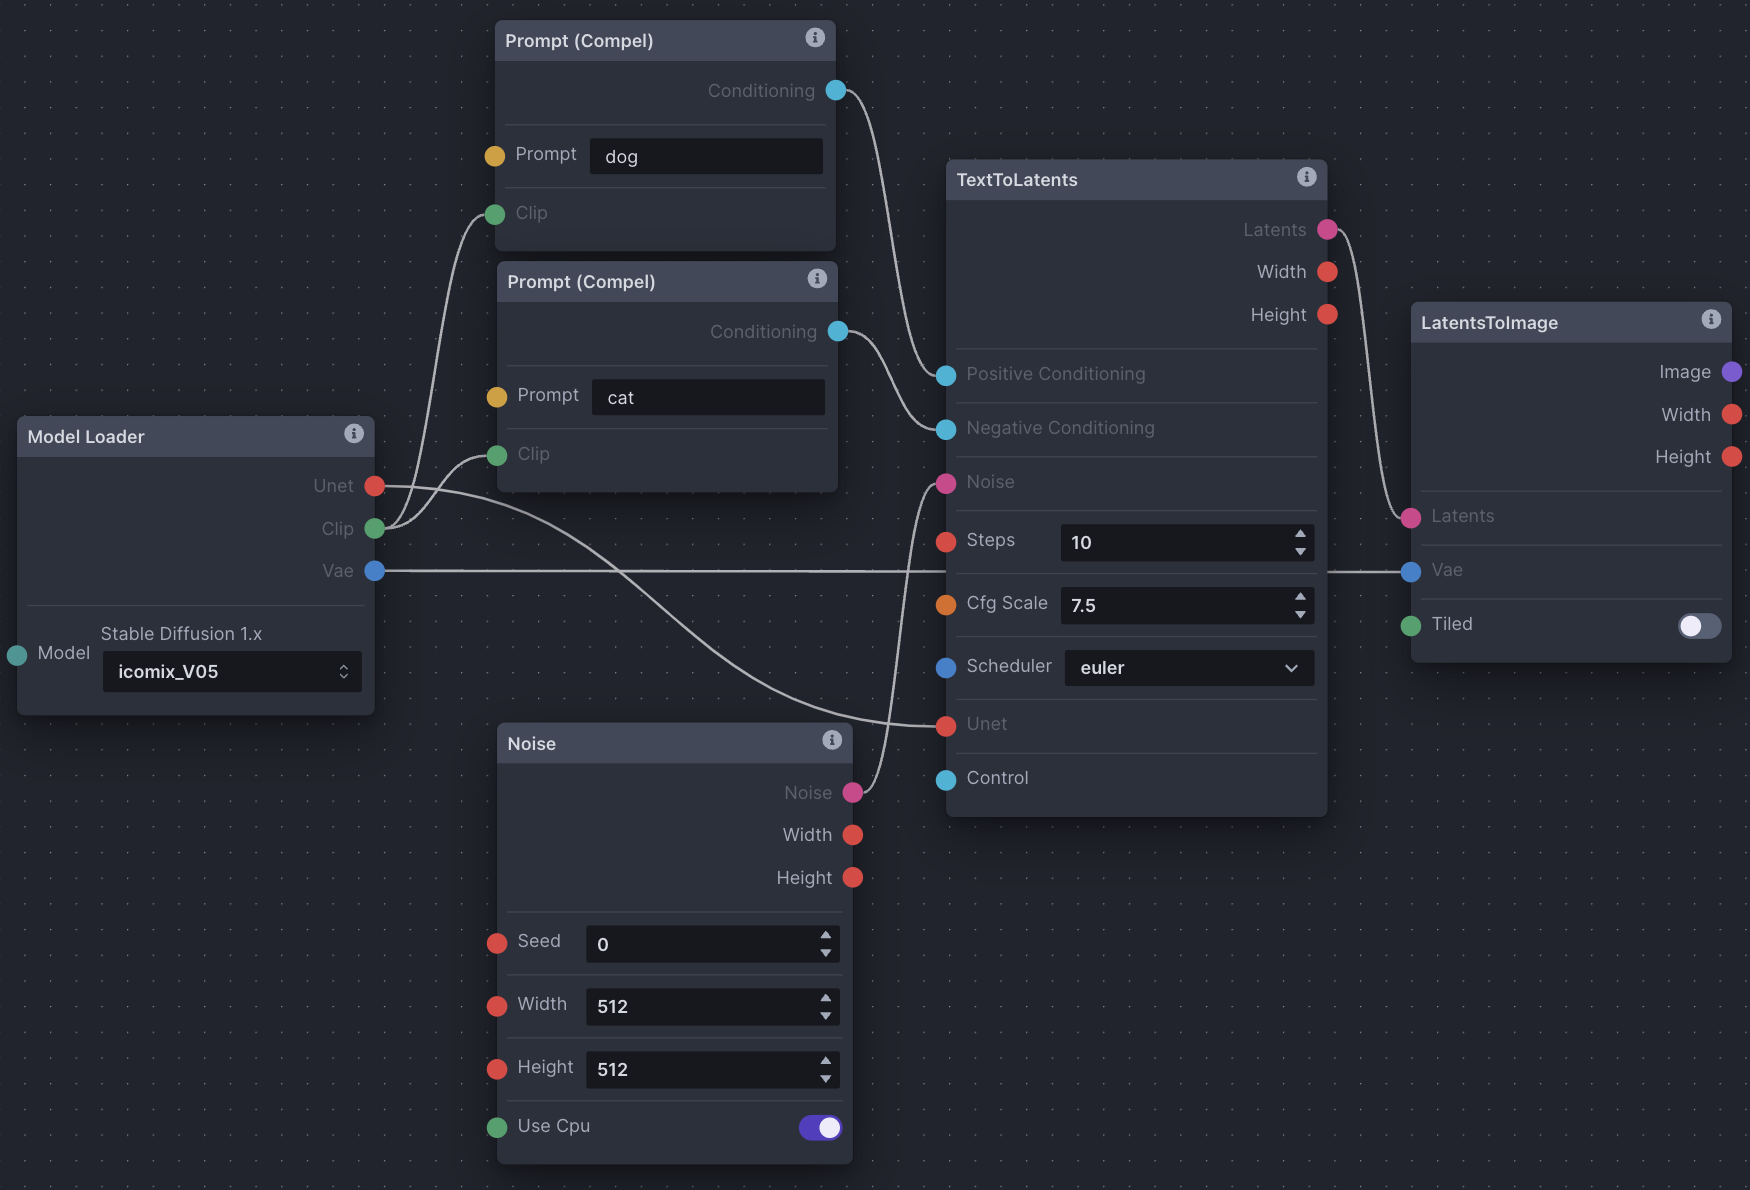
Task: Click Control input handle on TextToLatents
Action: point(946,780)
